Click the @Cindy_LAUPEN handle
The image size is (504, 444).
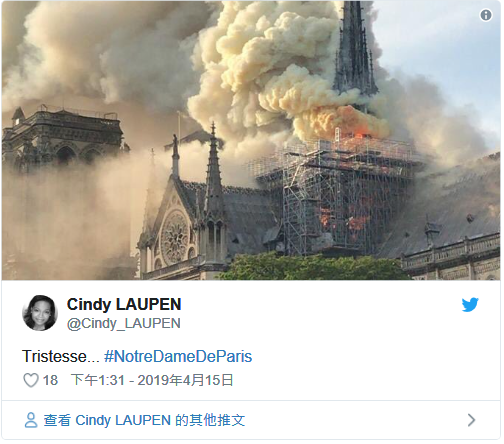click(124, 325)
